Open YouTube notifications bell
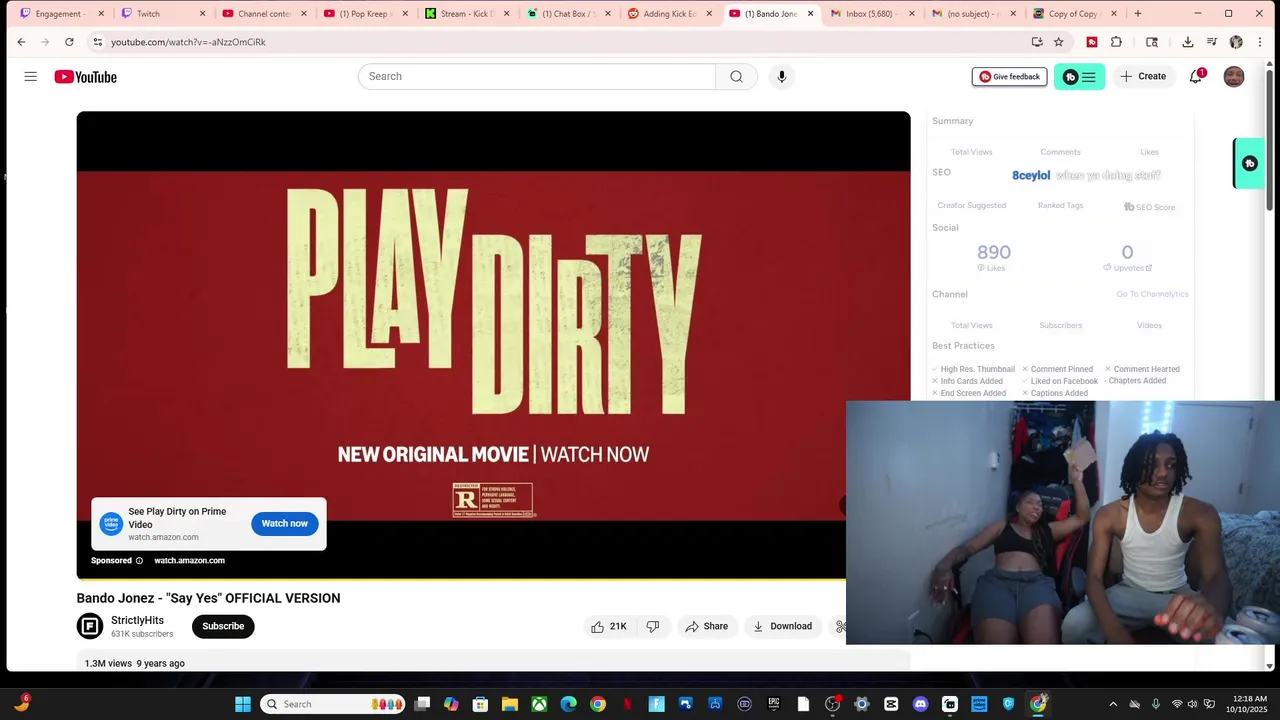Viewport: 1280px width, 720px height. click(x=1195, y=77)
